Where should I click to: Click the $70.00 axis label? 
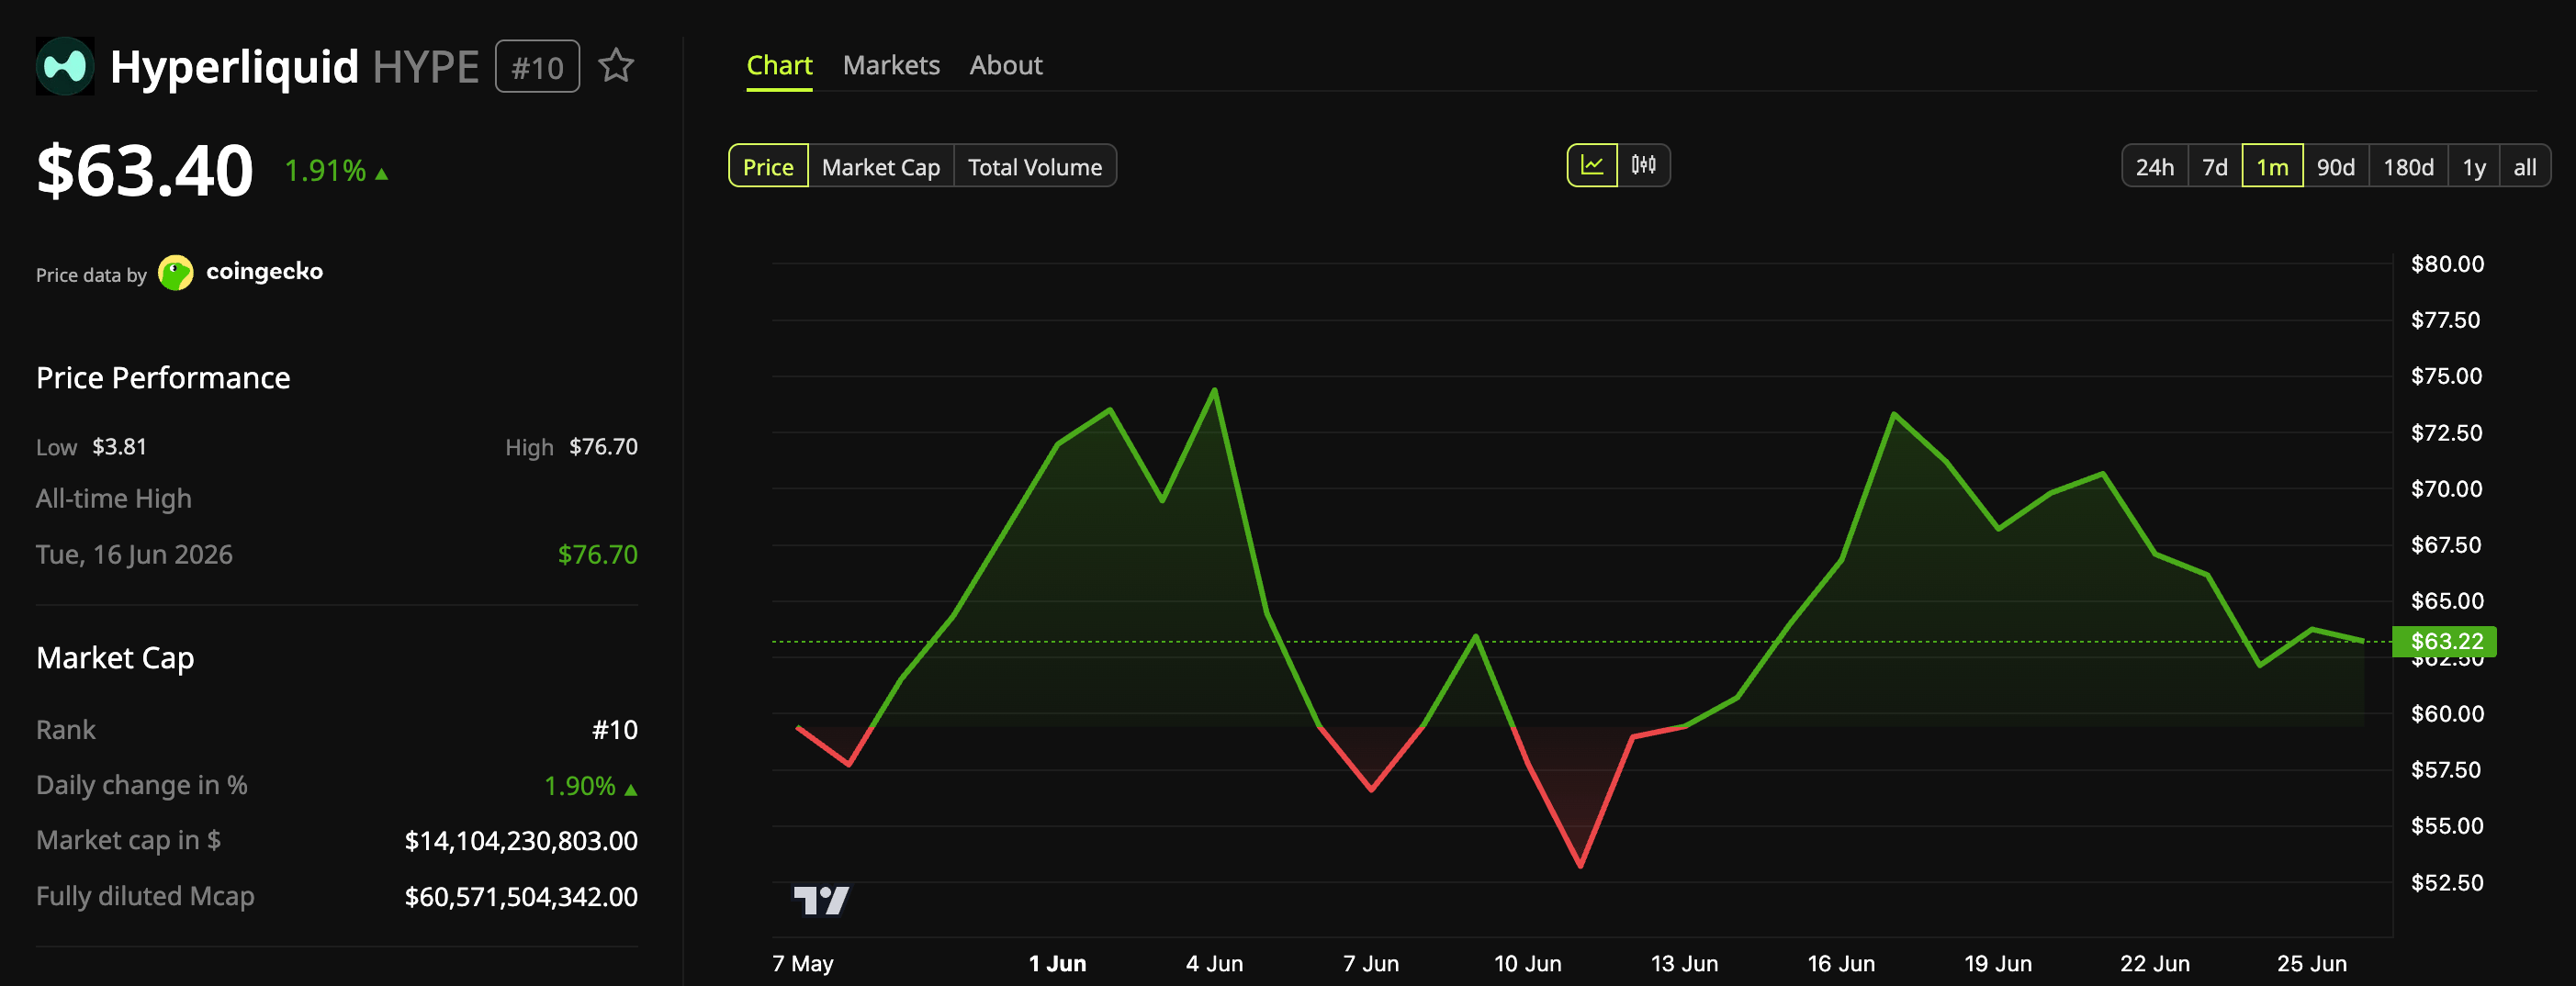pyautogui.click(x=2447, y=489)
